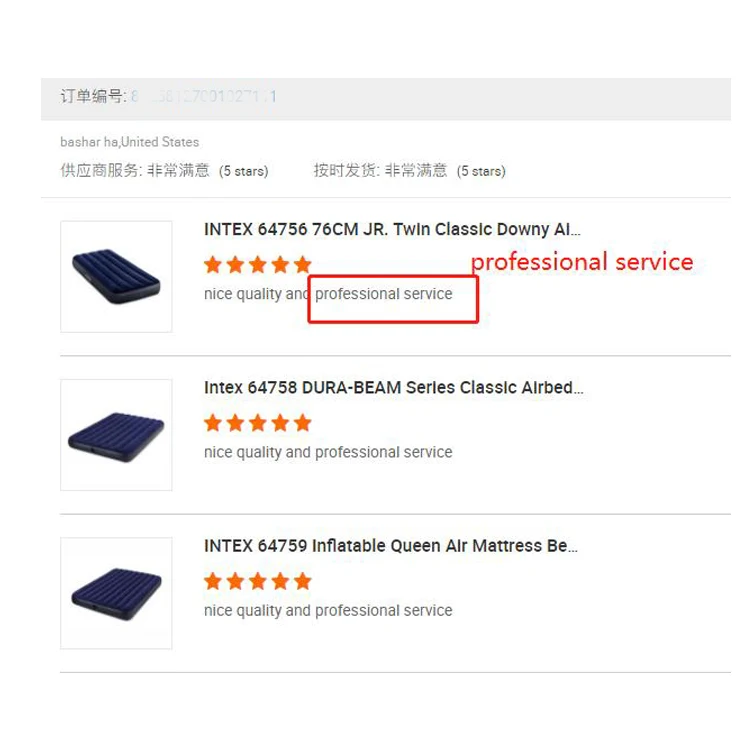Screen dimensions: 750x750
Task: Click fifth star of INTEX 64756 rating
Action: (303, 265)
